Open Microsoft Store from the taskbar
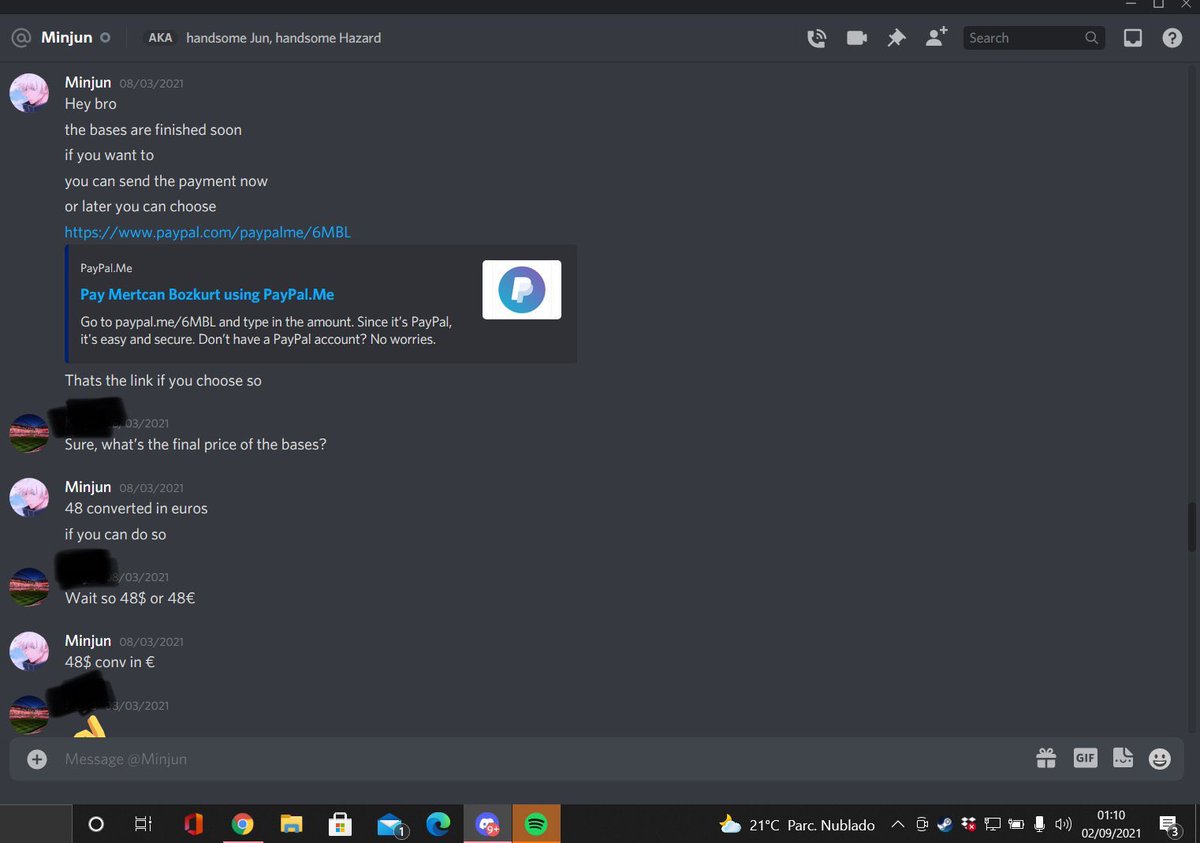This screenshot has width=1200, height=843. click(340, 825)
